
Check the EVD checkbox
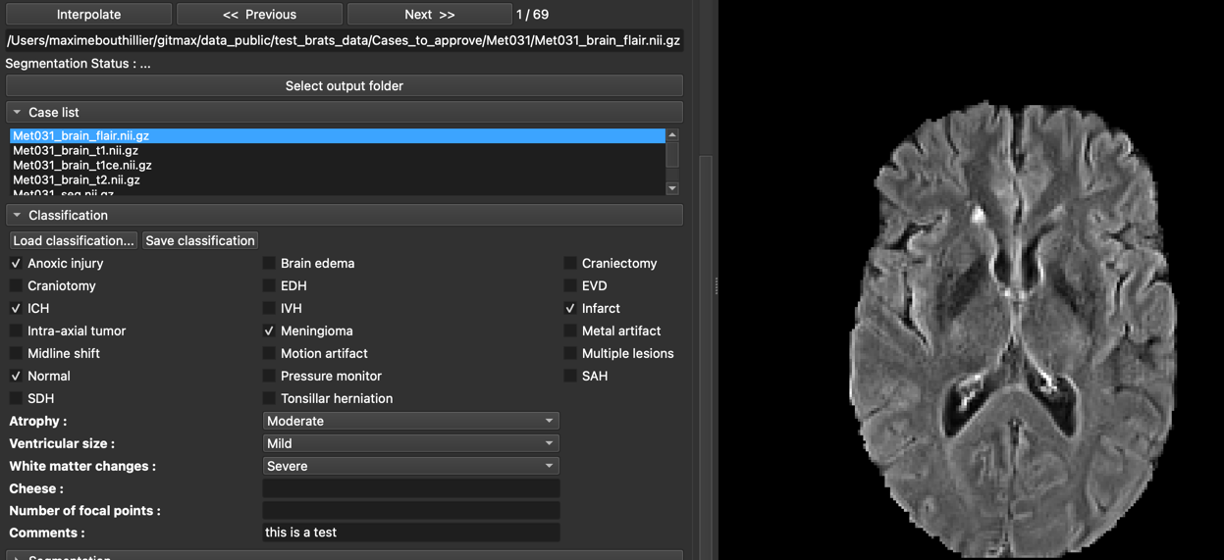click(570, 286)
